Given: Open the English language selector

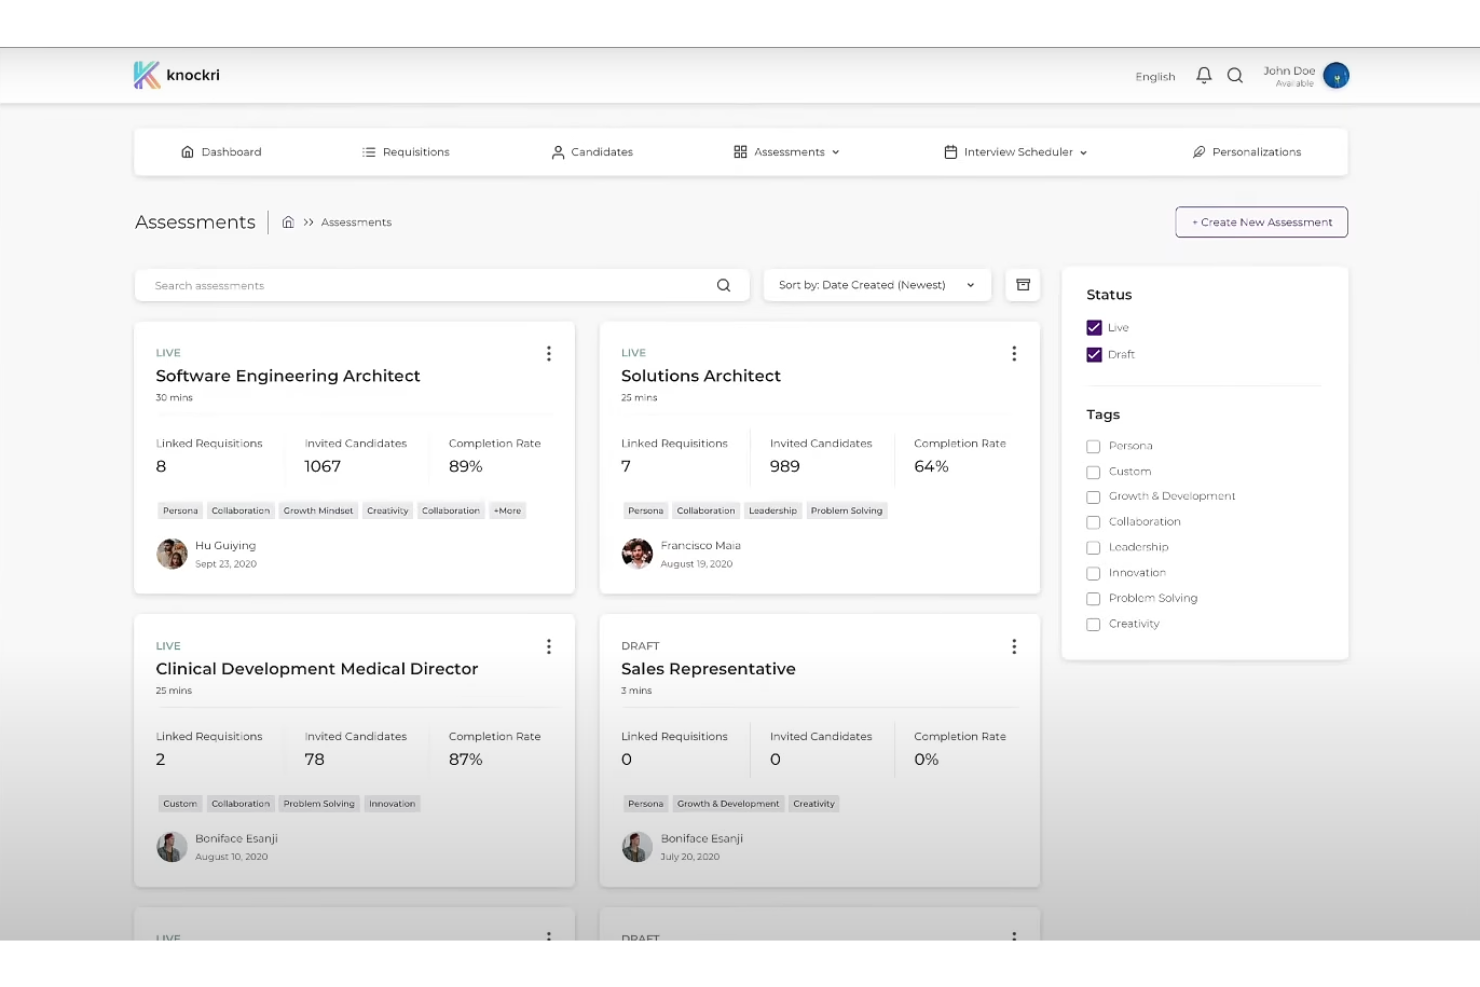Looking at the screenshot, I should [x=1155, y=76].
